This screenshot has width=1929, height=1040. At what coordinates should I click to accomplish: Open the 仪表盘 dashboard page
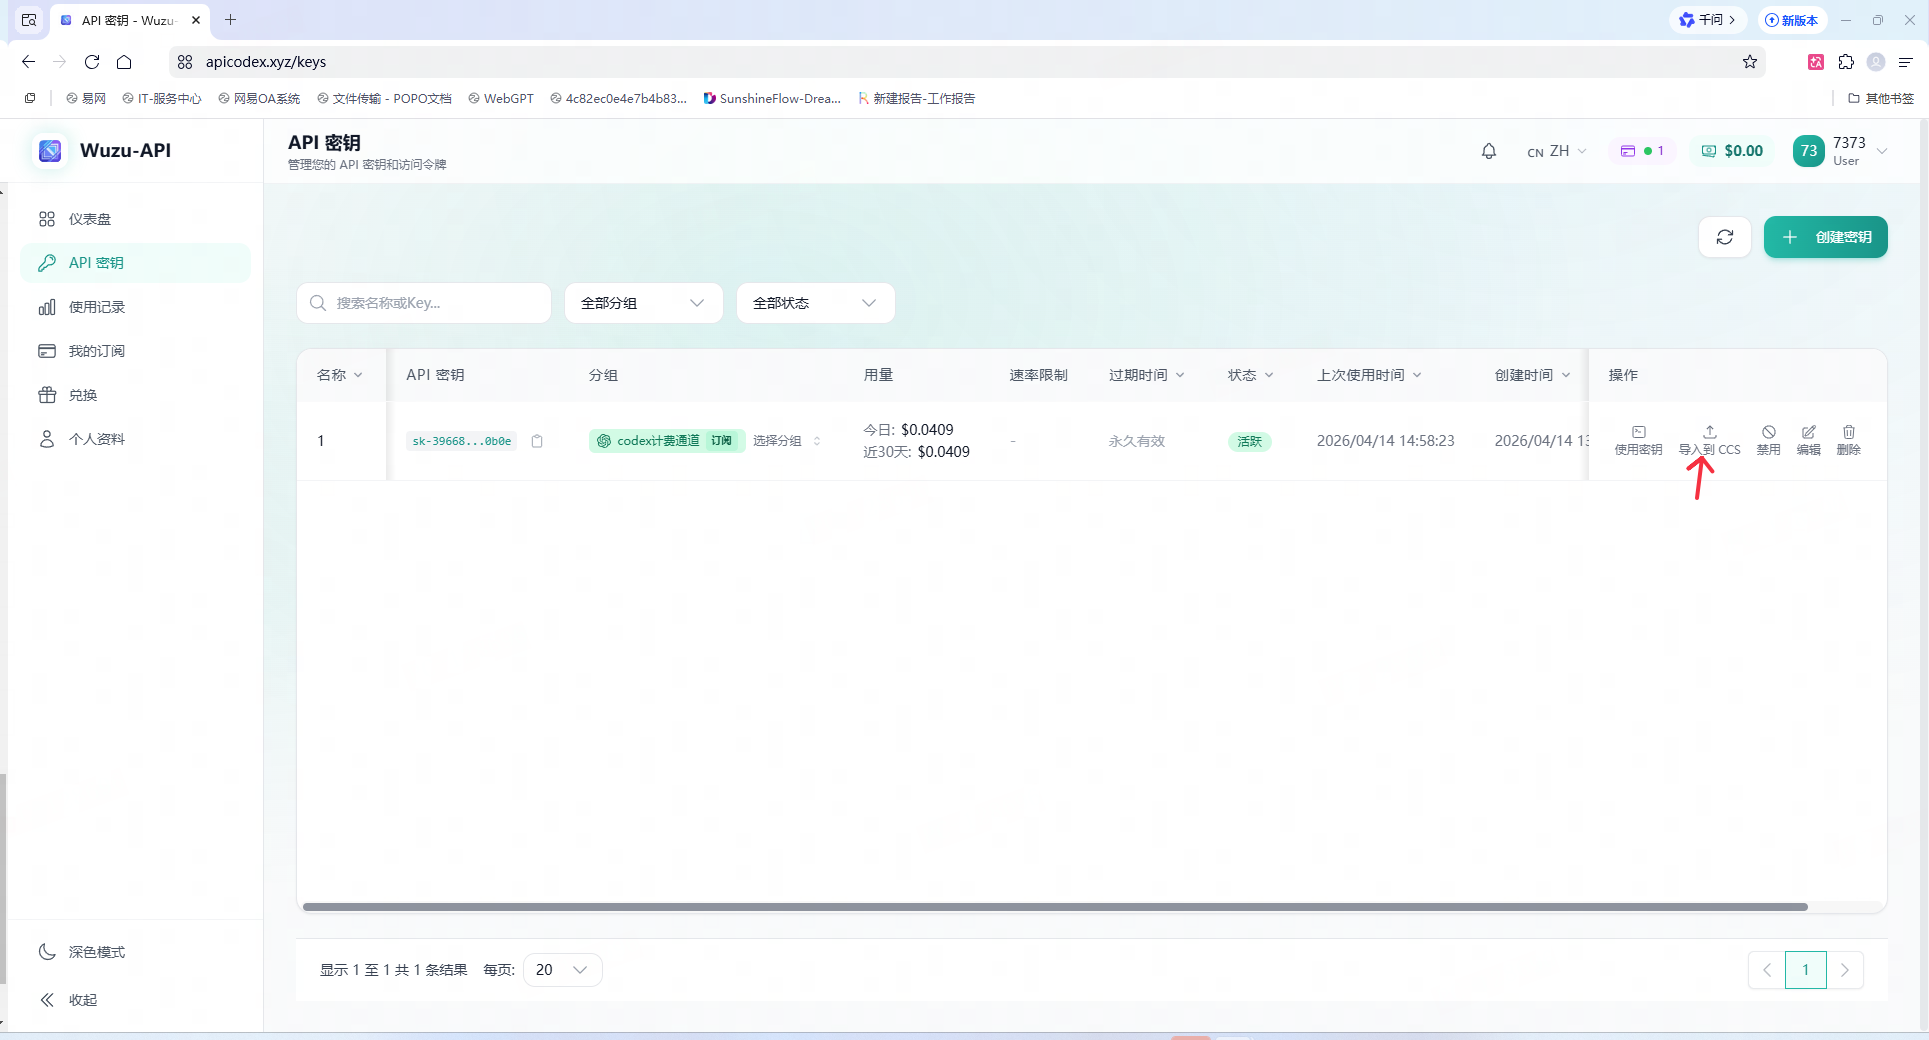click(135, 219)
